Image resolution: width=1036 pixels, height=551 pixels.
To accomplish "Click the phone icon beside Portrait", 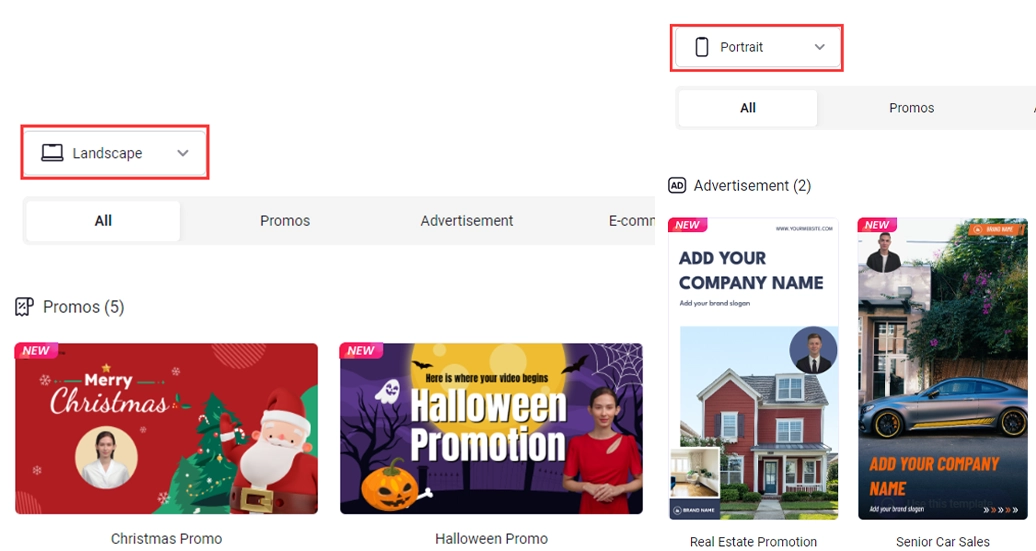I will pyautogui.click(x=701, y=47).
